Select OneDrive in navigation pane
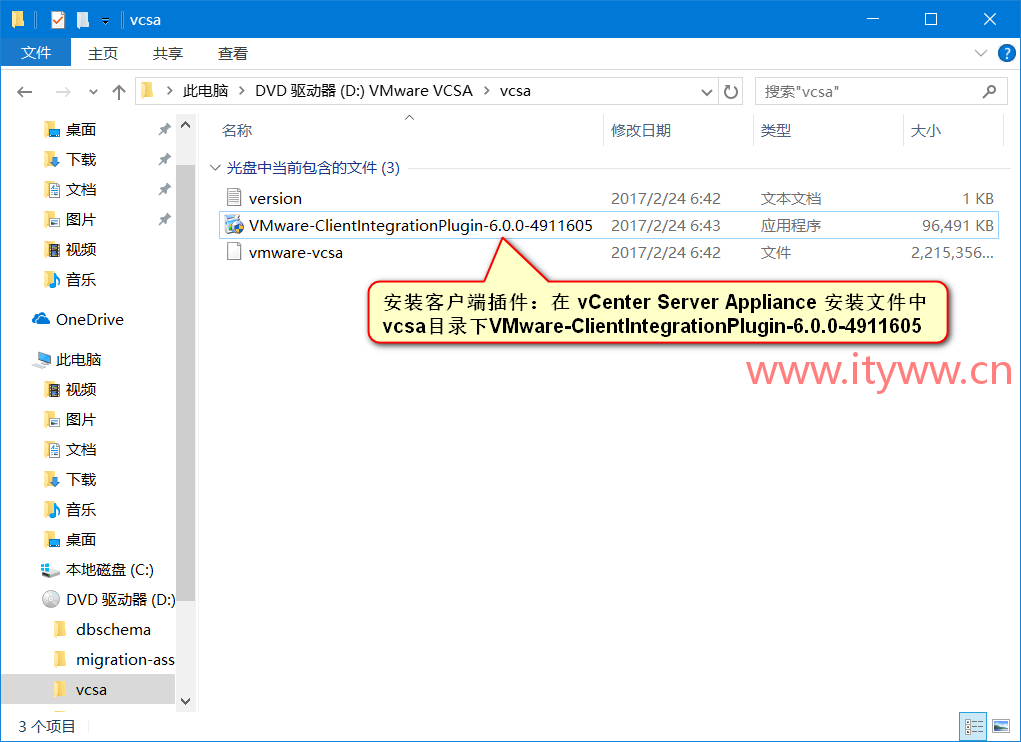The image size is (1021, 742). tap(90, 320)
